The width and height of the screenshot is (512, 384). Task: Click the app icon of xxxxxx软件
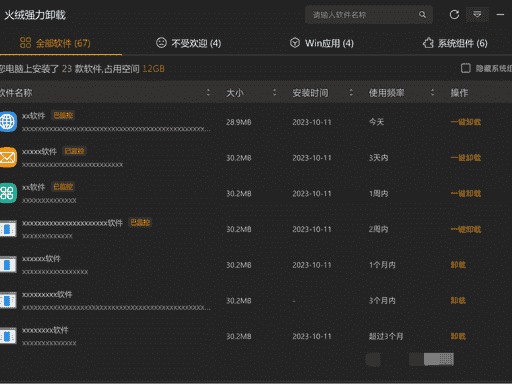[8, 265]
